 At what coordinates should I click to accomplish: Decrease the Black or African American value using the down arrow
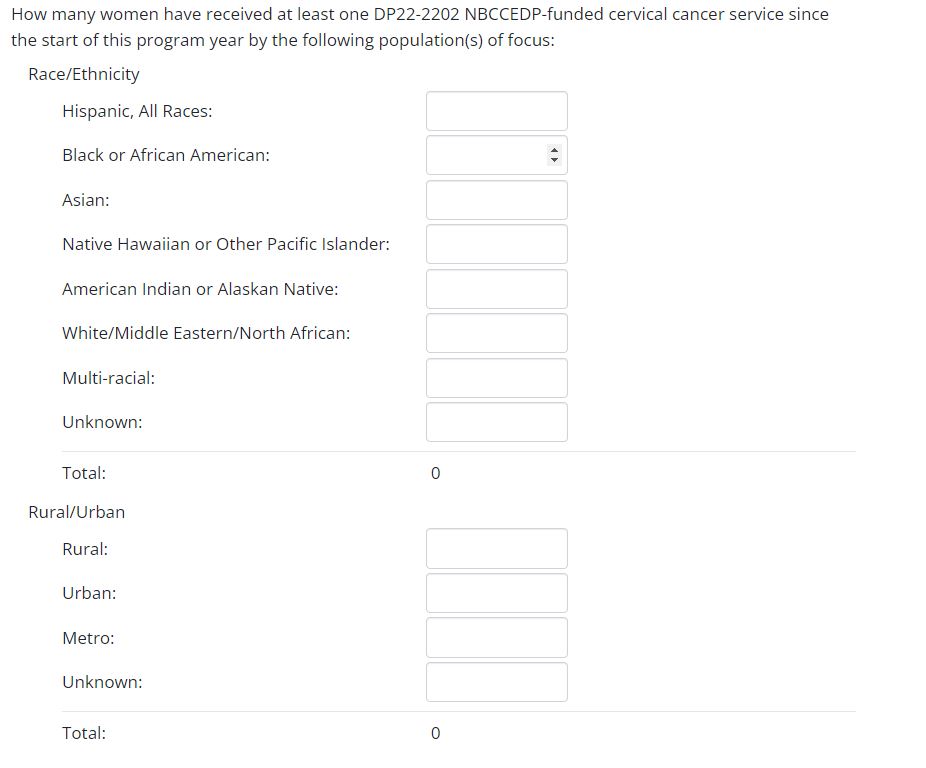(555, 160)
